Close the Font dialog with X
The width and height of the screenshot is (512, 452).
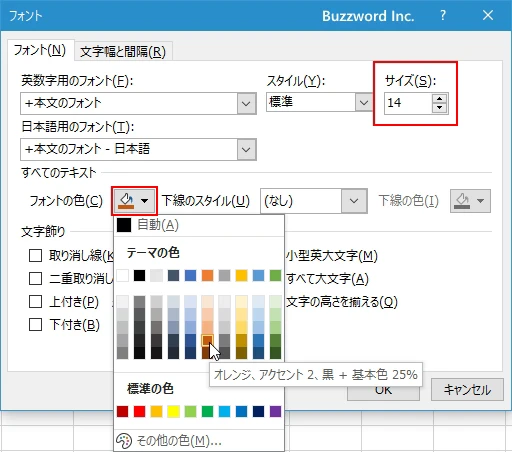pyautogui.click(x=488, y=15)
